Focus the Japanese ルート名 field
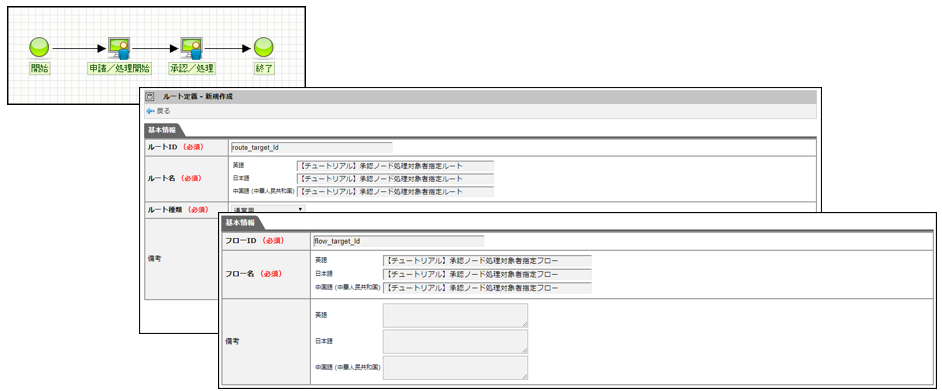 pyautogui.click(x=395, y=179)
